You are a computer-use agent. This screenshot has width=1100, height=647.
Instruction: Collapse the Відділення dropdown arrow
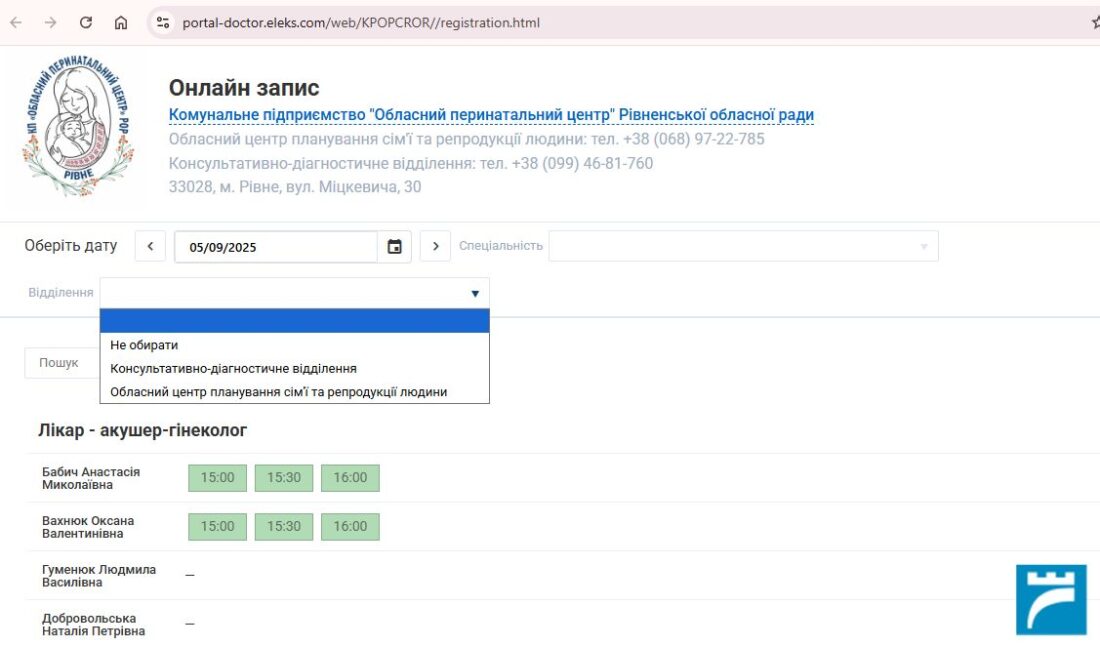point(475,294)
